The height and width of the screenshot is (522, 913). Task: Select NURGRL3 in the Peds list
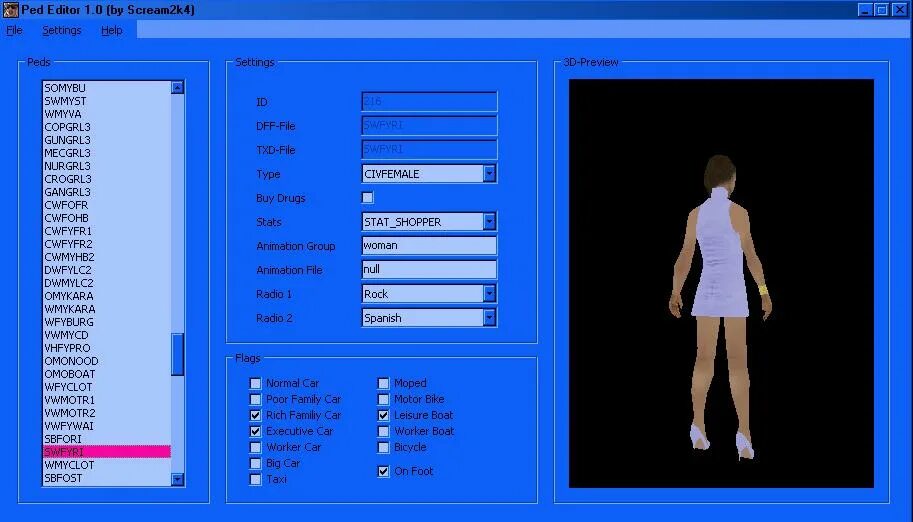pos(107,166)
